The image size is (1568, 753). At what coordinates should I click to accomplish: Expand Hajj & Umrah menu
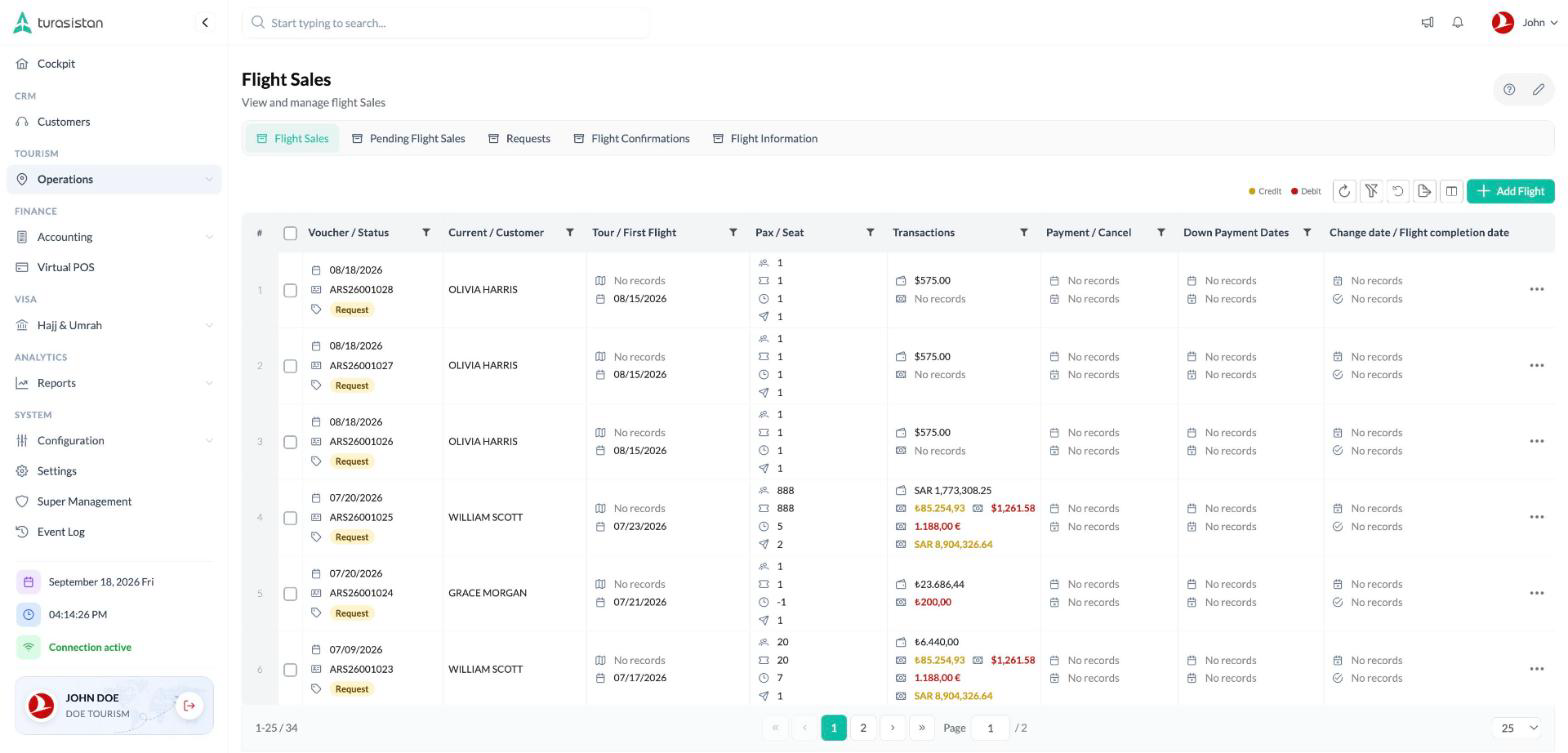(114, 325)
